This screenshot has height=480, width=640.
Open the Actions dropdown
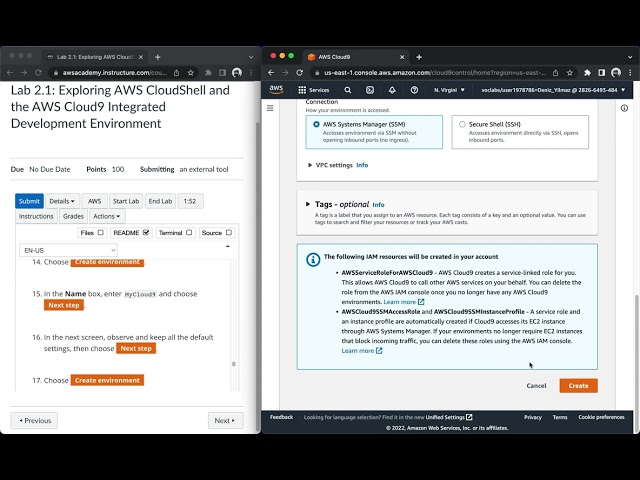107,216
